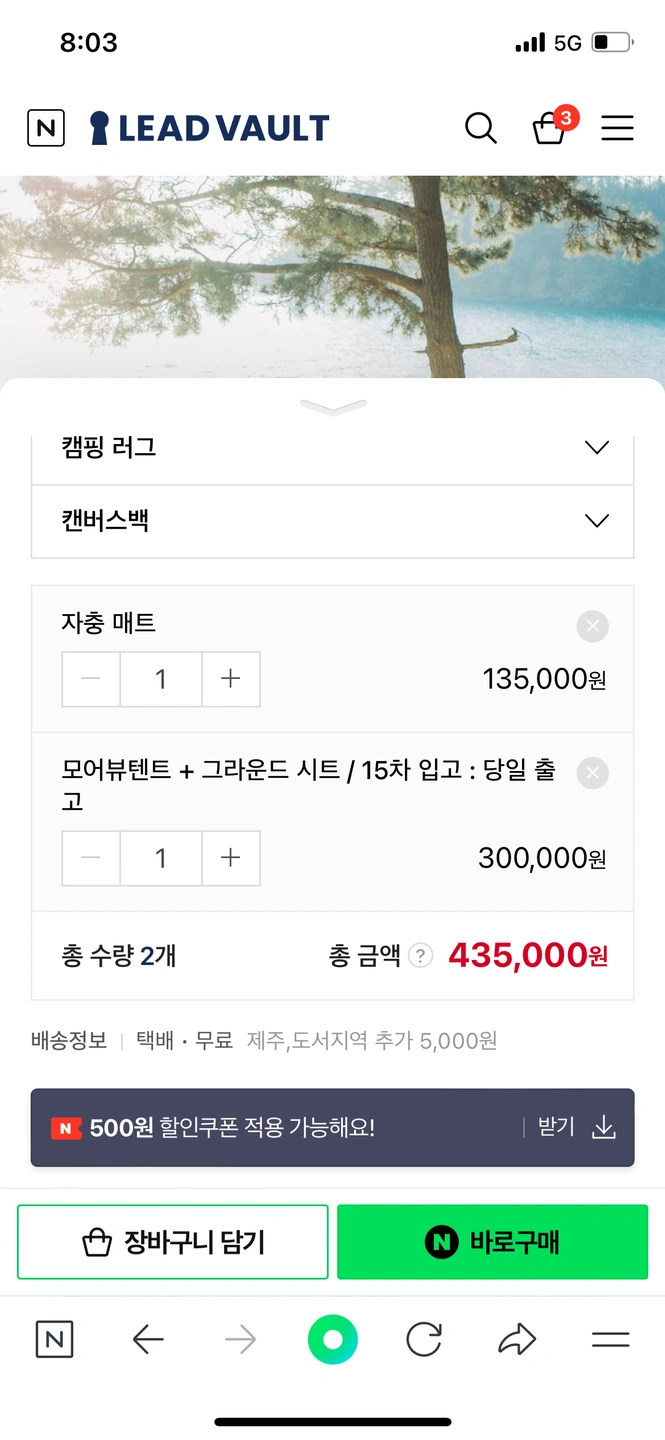Image resolution: width=665 pixels, height=1440 pixels.
Task: Collapse the option panel with top chevron
Action: [x=333, y=407]
